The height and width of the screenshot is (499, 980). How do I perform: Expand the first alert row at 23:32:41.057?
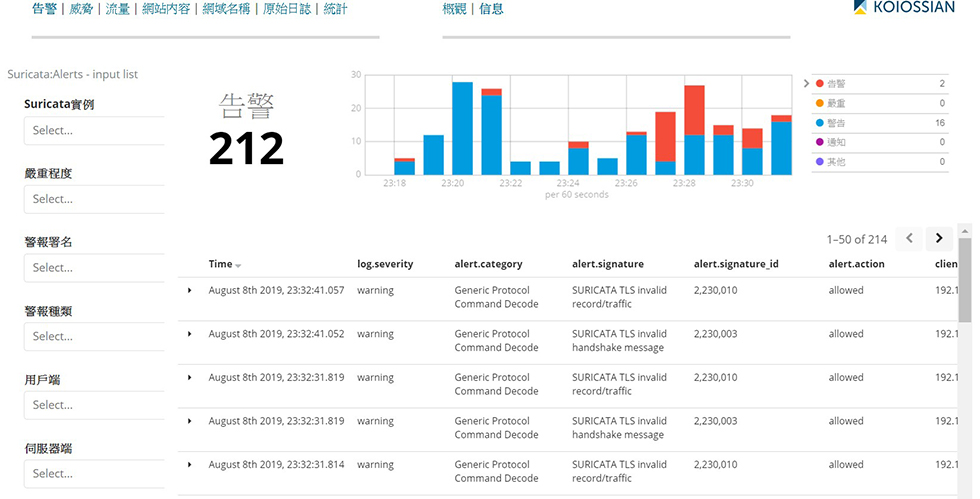click(189, 290)
